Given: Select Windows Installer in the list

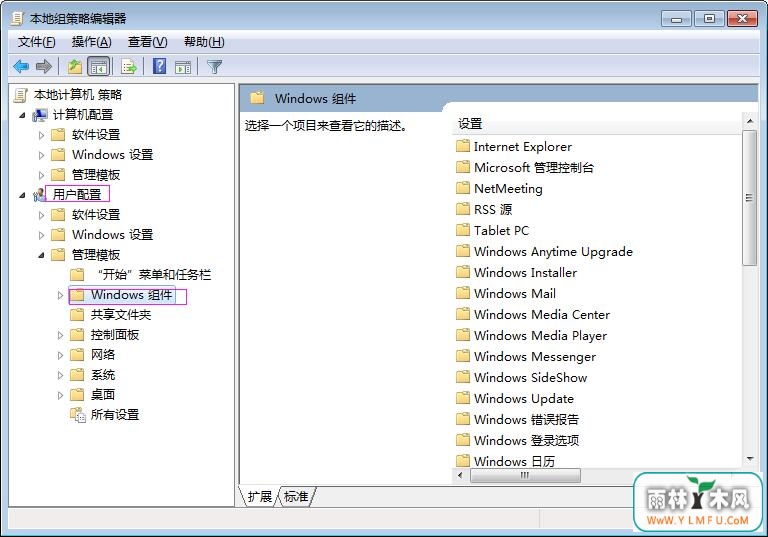Looking at the screenshot, I should (x=525, y=272).
